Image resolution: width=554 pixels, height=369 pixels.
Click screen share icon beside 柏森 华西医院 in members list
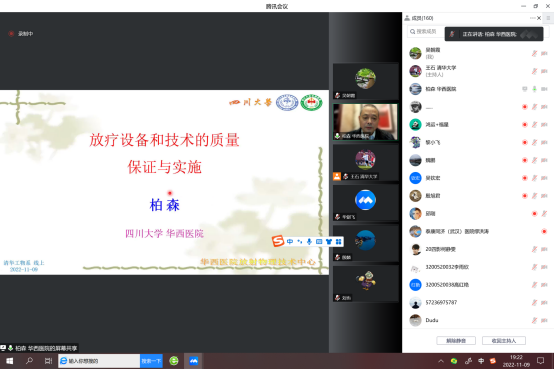pos(525,89)
